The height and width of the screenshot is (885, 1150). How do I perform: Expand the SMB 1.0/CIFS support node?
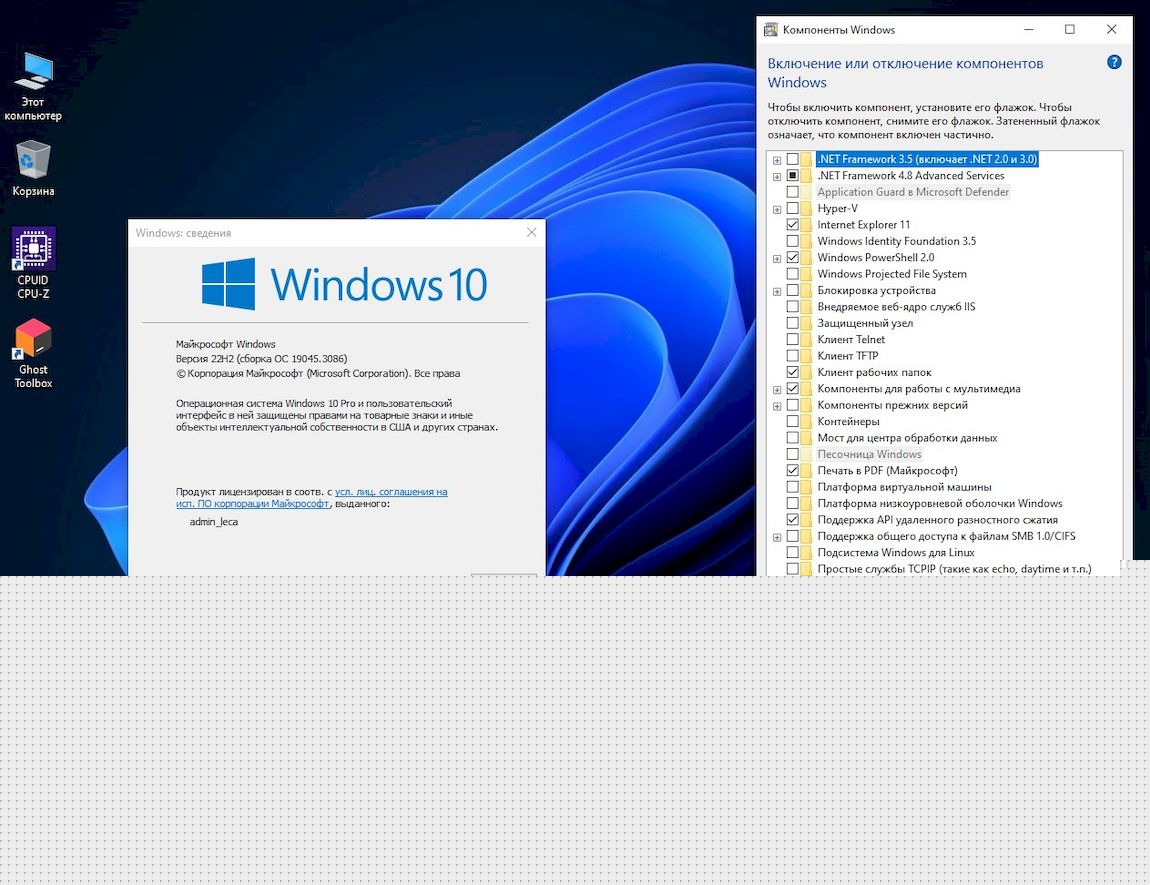[x=777, y=537]
